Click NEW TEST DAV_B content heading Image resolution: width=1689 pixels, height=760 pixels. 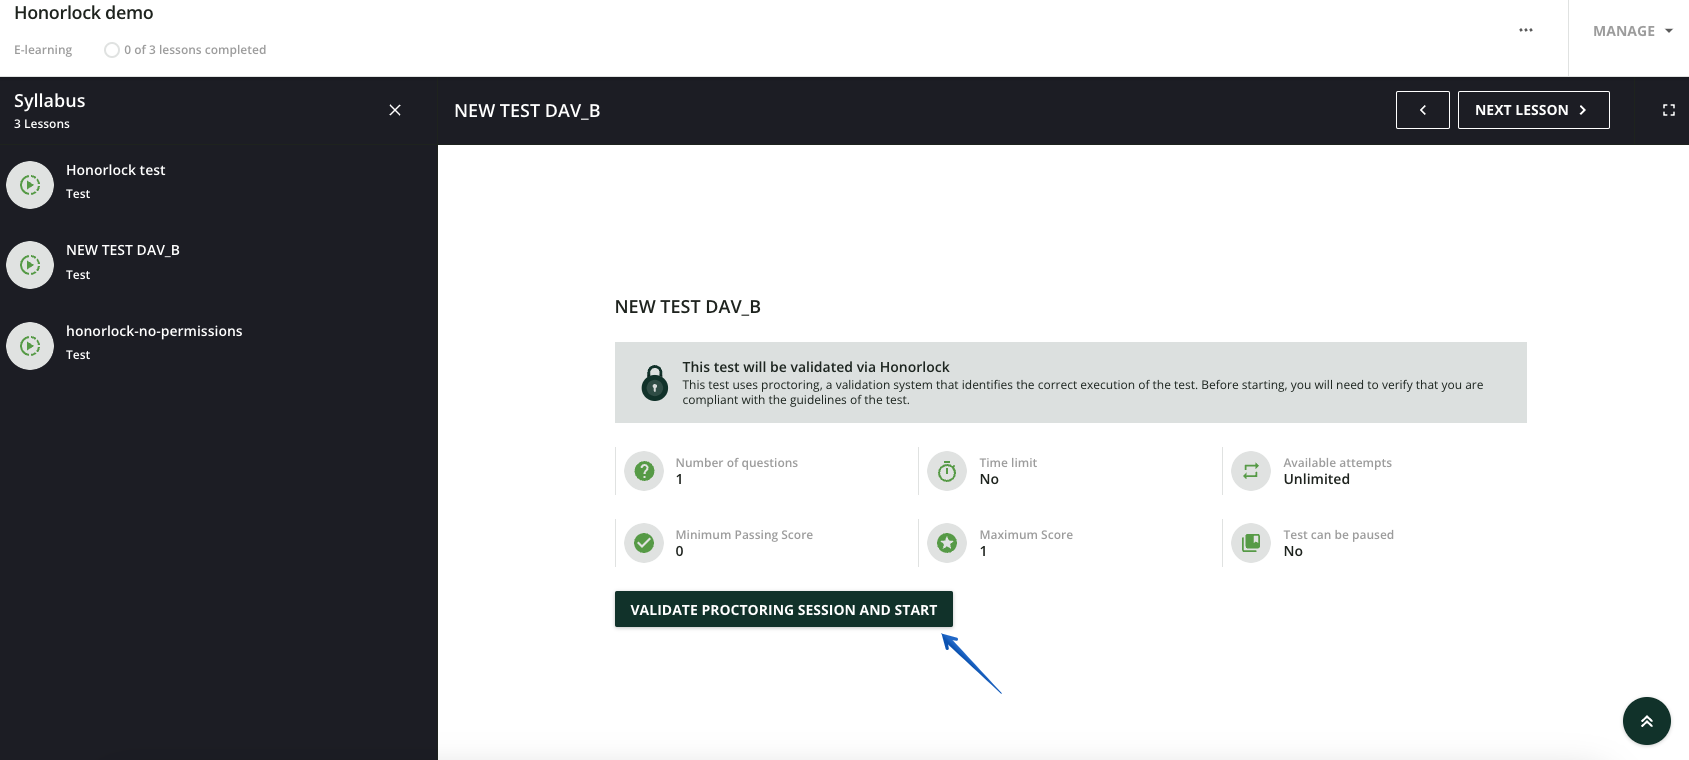point(687,307)
